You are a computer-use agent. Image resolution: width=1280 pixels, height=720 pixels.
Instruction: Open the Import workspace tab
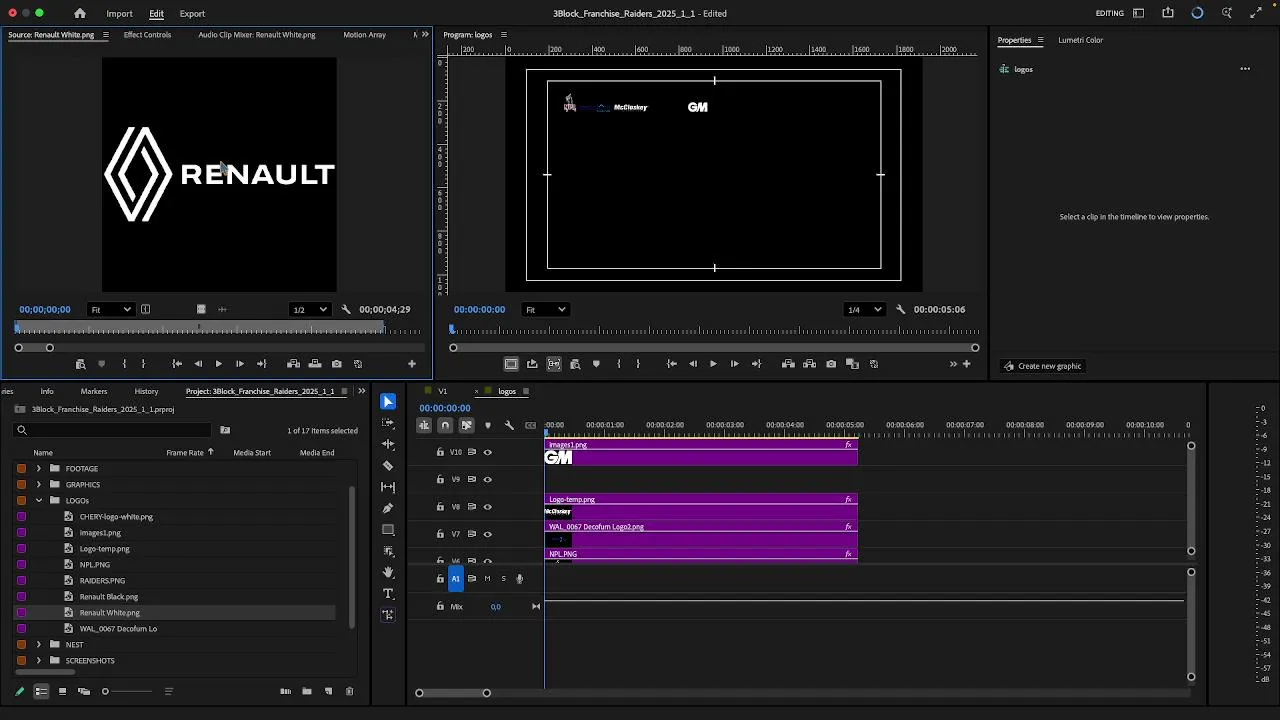click(119, 14)
